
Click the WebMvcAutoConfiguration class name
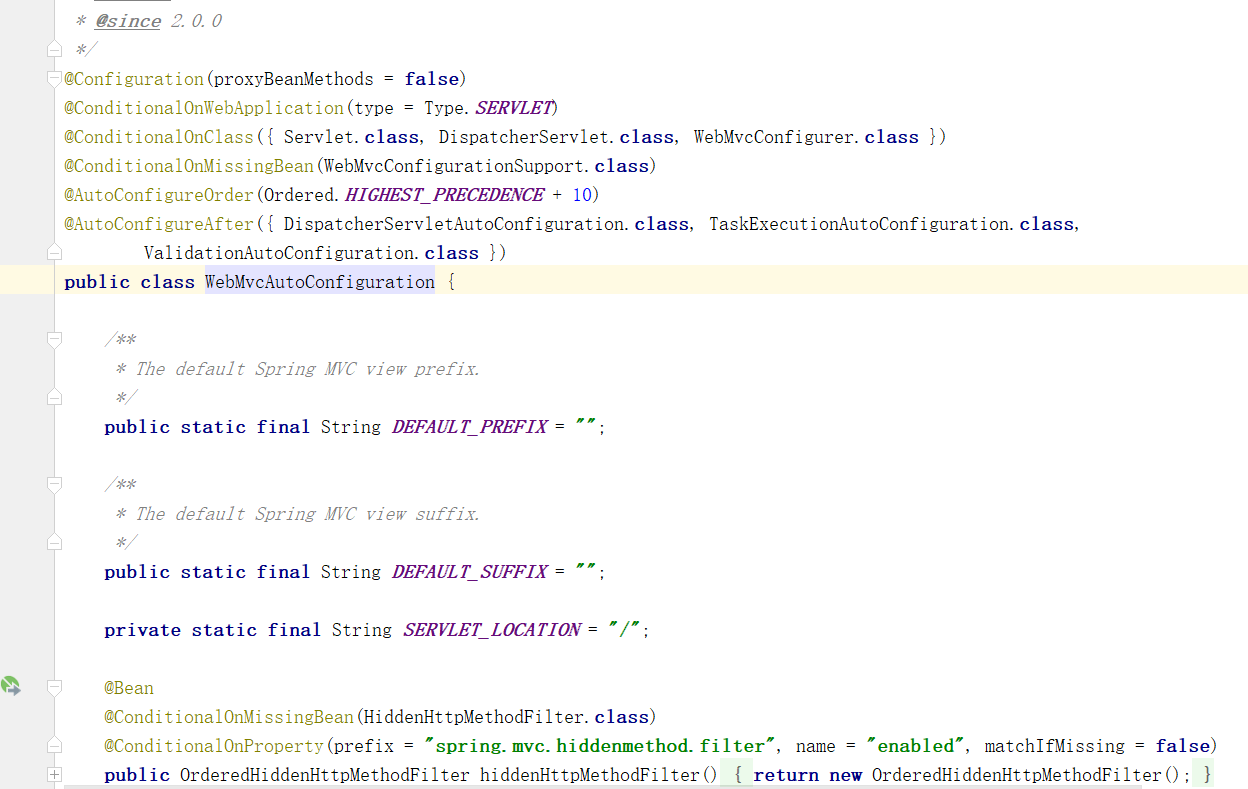pyautogui.click(x=320, y=282)
